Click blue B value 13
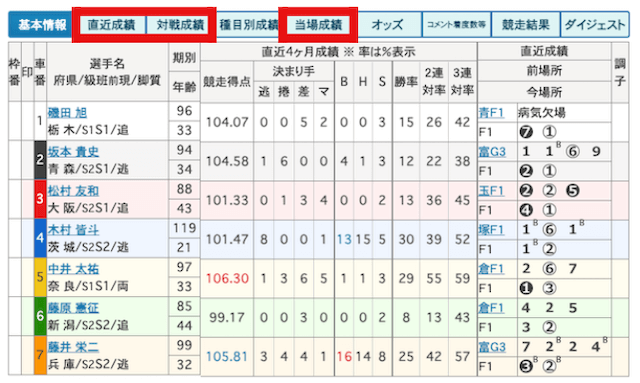The image size is (640, 383). tap(344, 239)
